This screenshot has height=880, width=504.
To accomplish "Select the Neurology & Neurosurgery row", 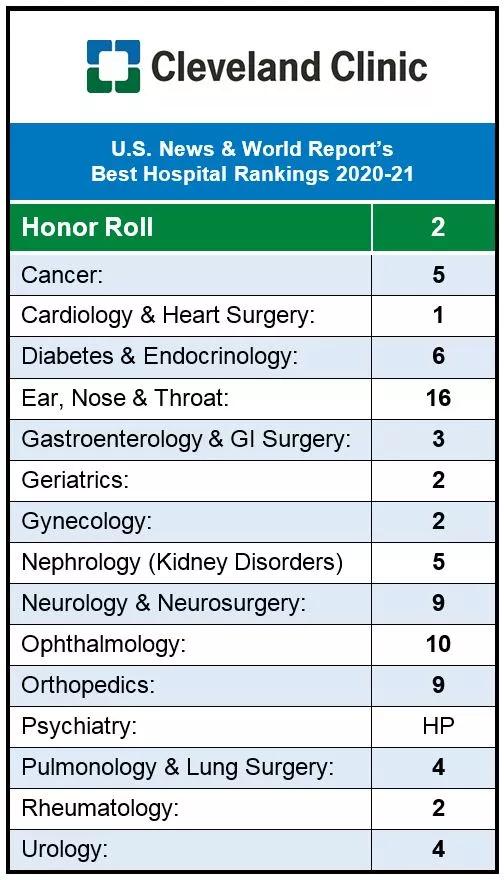I will pos(252,603).
